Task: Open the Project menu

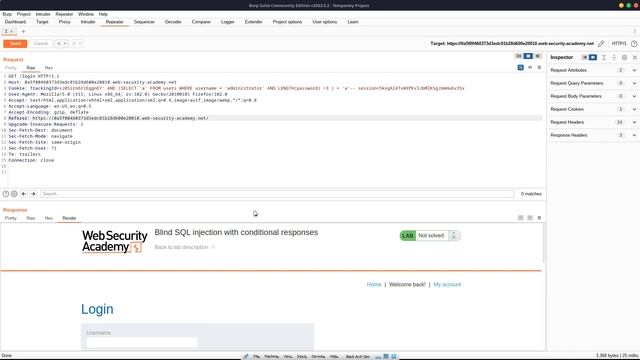Action: (x=24, y=14)
